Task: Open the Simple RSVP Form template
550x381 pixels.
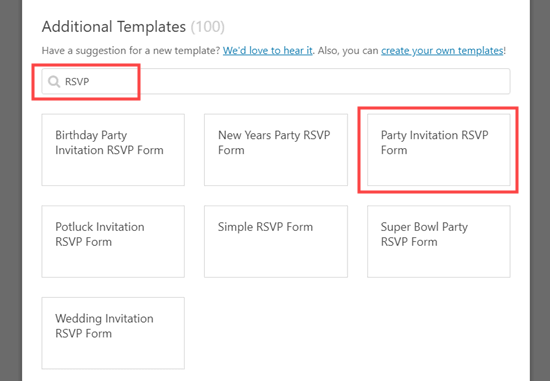Action: click(x=276, y=242)
